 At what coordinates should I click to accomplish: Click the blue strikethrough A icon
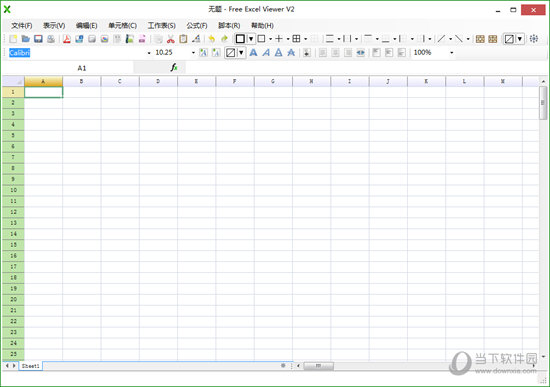point(291,53)
